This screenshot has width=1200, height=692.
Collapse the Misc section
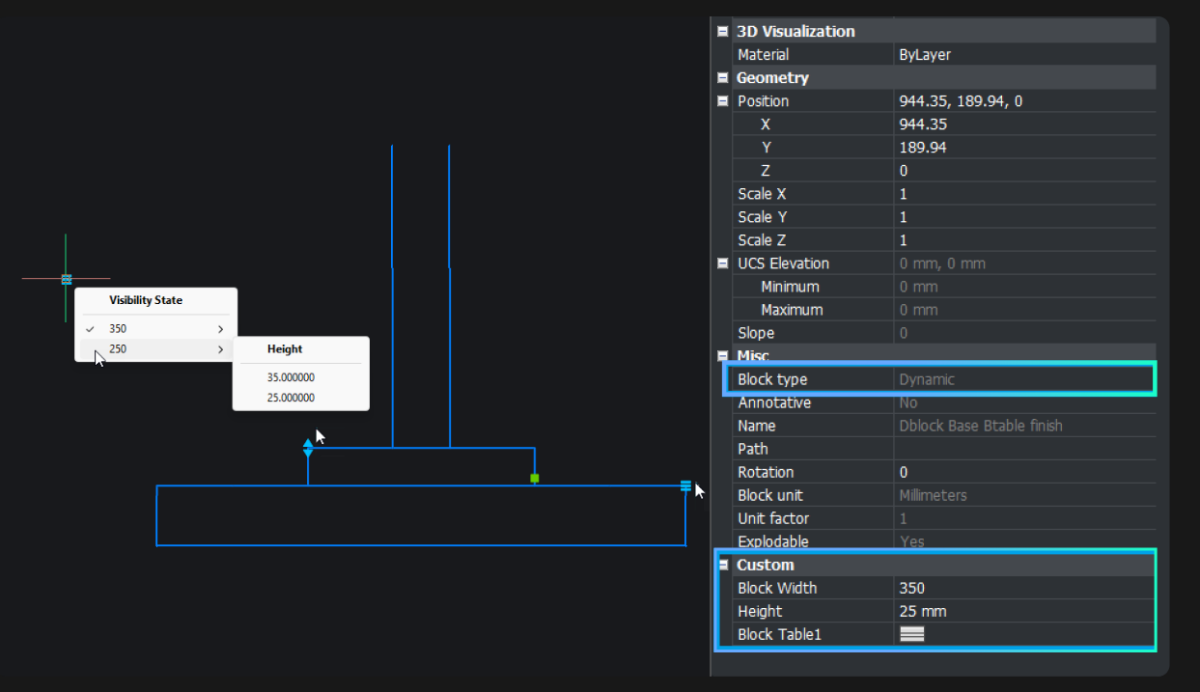click(x=721, y=356)
